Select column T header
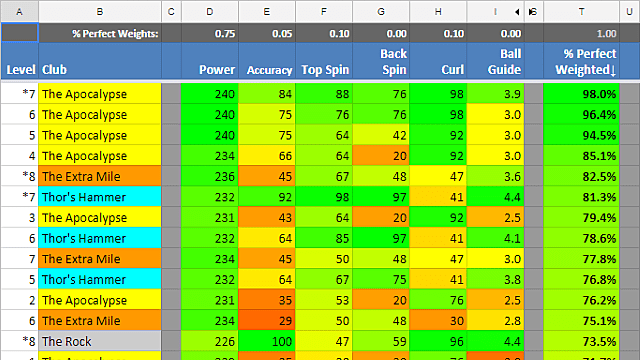Image resolution: width=640 pixels, height=360 pixels. point(581,12)
